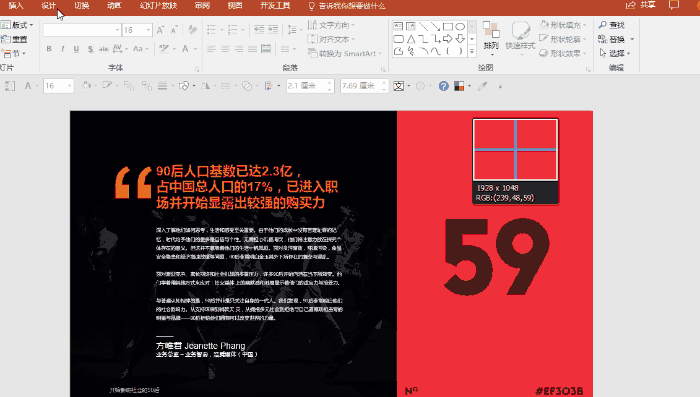Open the 选择 select menu
Image resolution: width=700 pixels, height=397 pixels.
(615, 54)
